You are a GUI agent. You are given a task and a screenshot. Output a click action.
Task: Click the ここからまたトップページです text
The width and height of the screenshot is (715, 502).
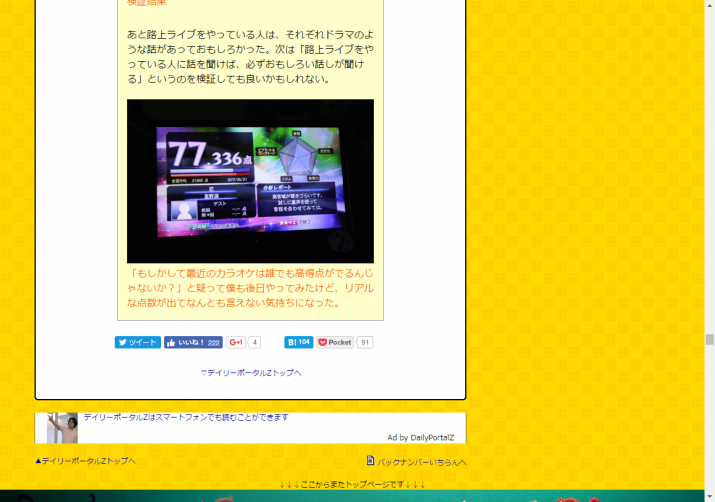pyautogui.click(x=352, y=484)
